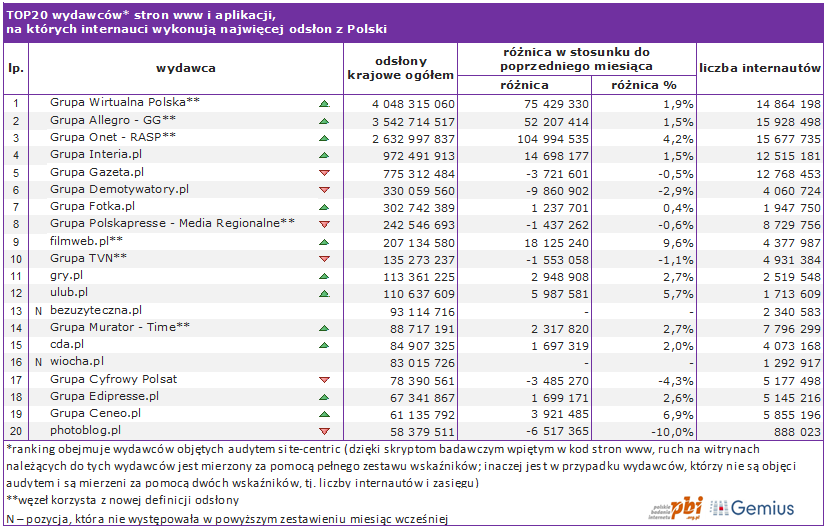828x529 pixels.
Task: Select 'odsłony krajowe ogółem' column header
Action: [401, 68]
